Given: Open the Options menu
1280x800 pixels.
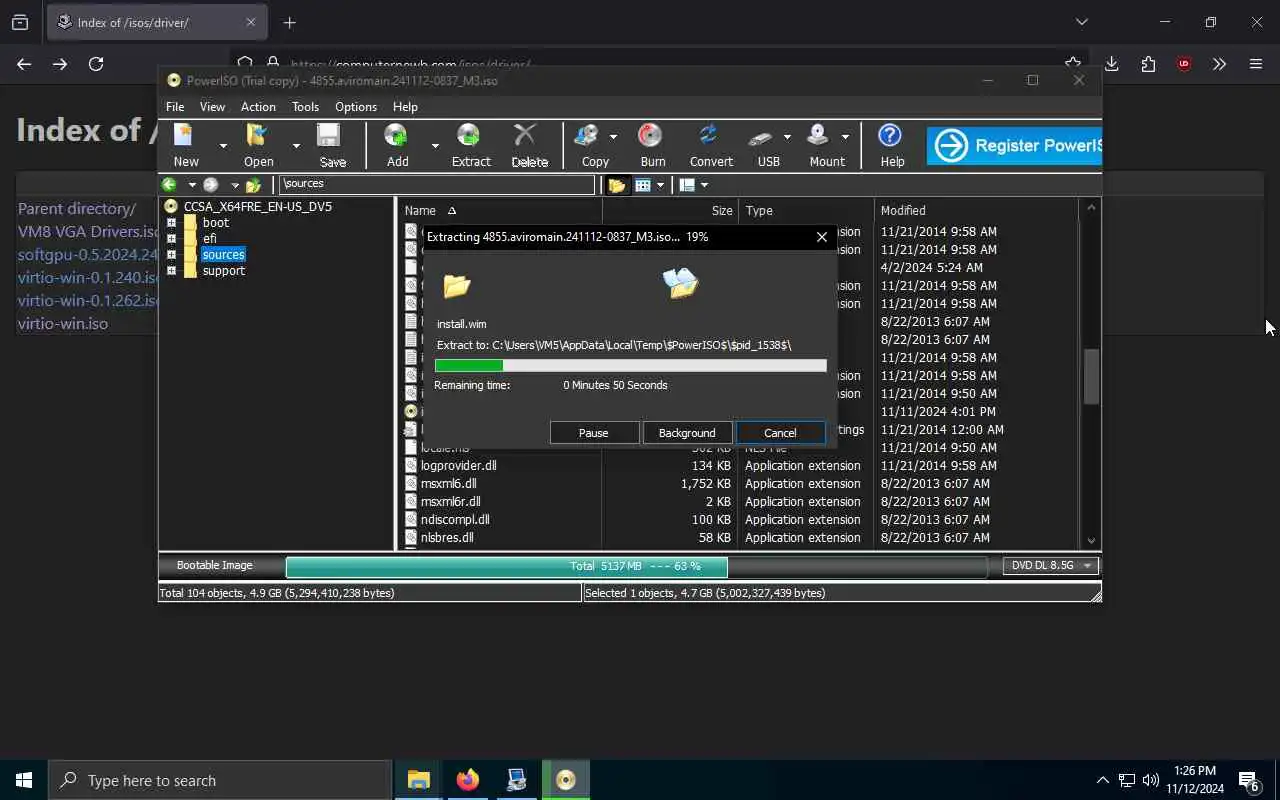Looking at the screenshot, I should pos(356,107).
